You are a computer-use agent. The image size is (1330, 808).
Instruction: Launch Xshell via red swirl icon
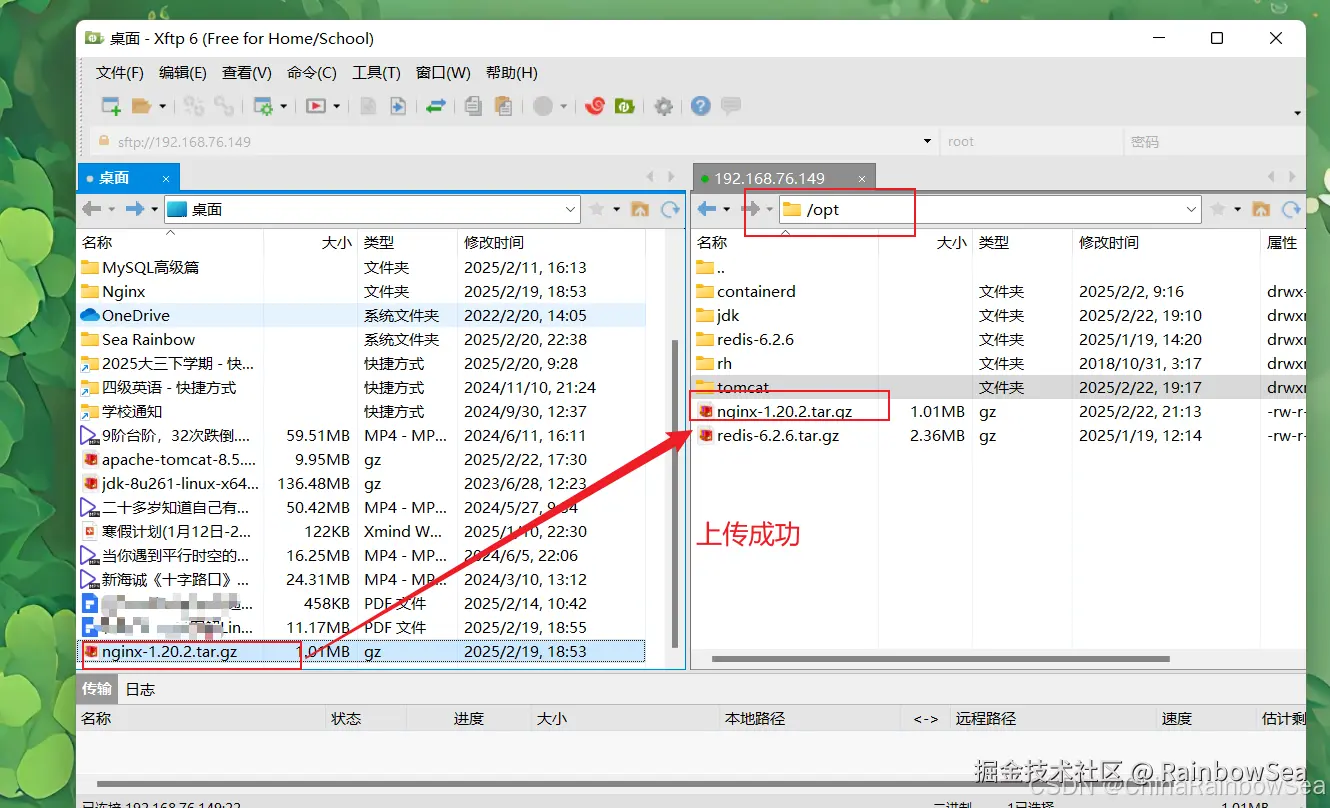(595, 106)
